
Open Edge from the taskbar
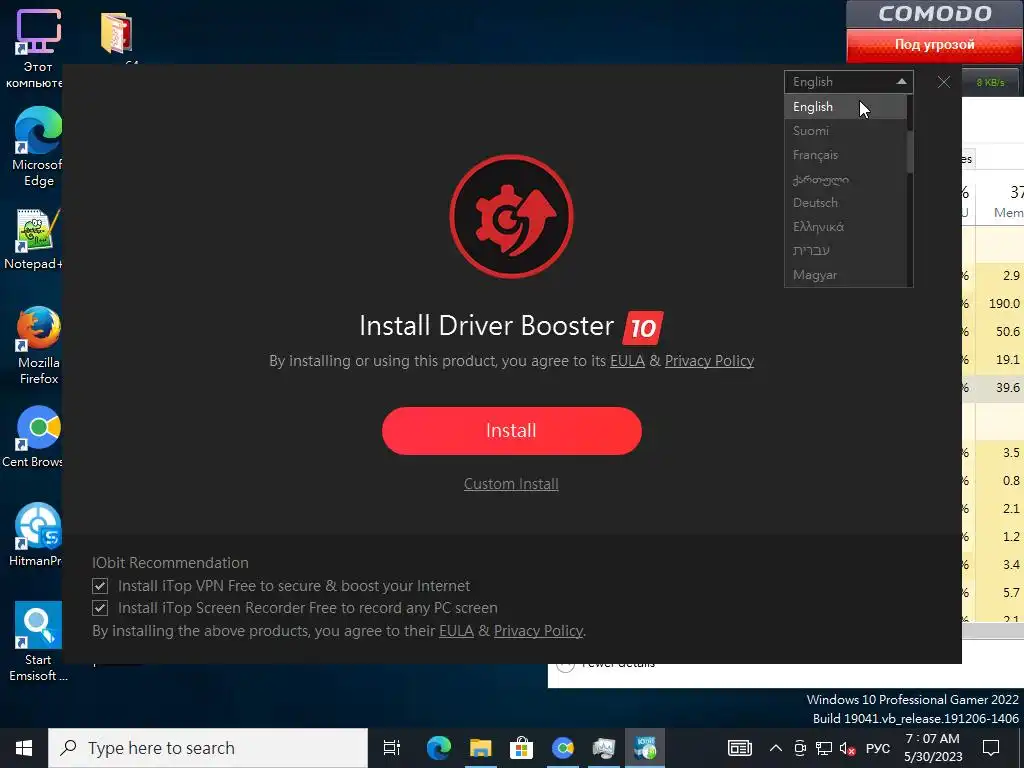pyautogui.click(x=439, y=748)
